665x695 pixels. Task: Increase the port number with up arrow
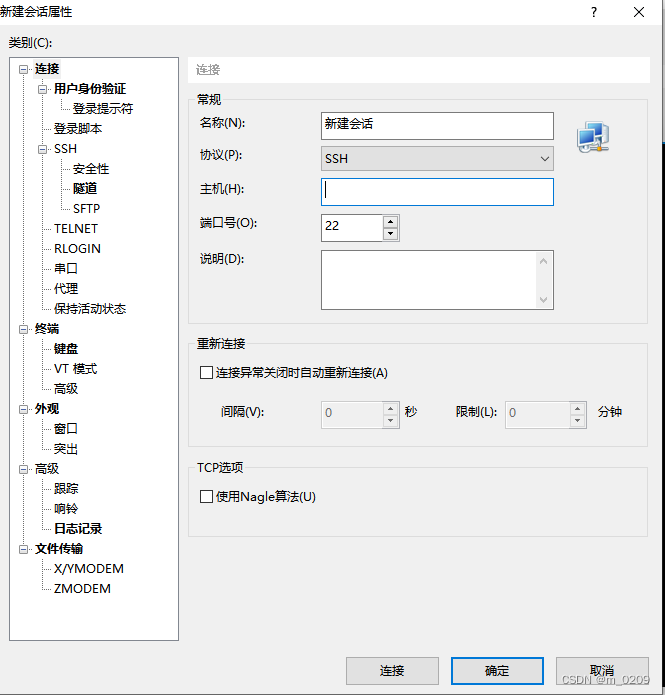pyautogui.click(x=390, y=222)
